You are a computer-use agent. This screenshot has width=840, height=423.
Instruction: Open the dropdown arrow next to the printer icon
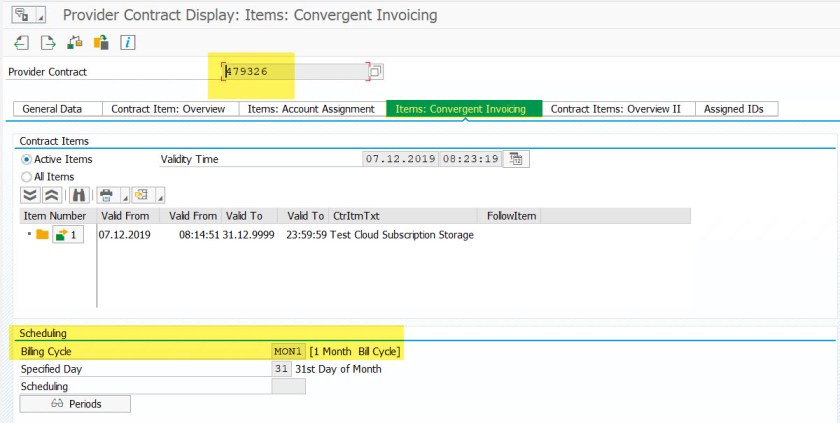point(125,195)
